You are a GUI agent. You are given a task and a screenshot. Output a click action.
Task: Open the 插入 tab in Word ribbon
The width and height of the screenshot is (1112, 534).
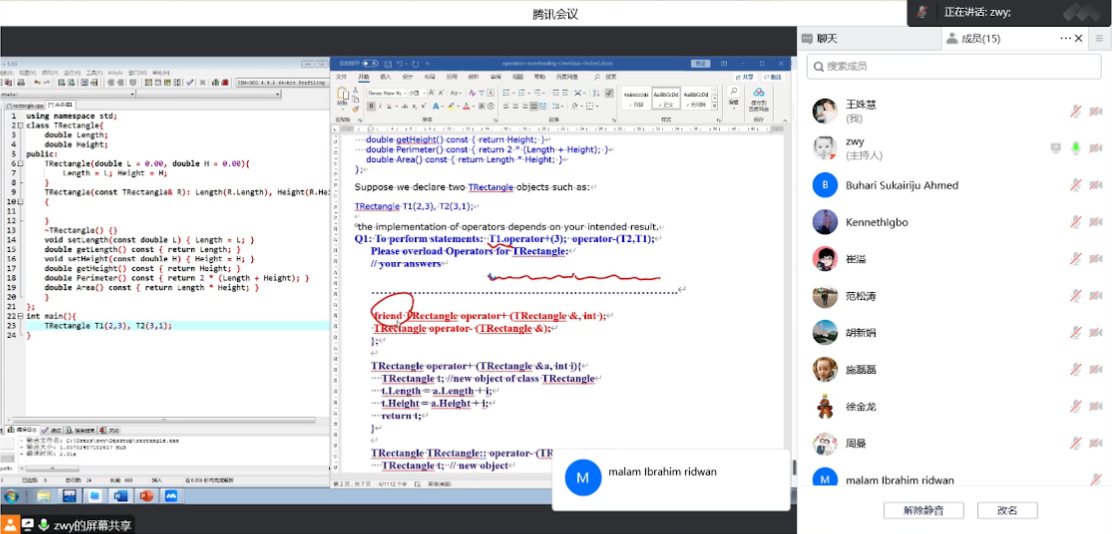tap(385, 76)
